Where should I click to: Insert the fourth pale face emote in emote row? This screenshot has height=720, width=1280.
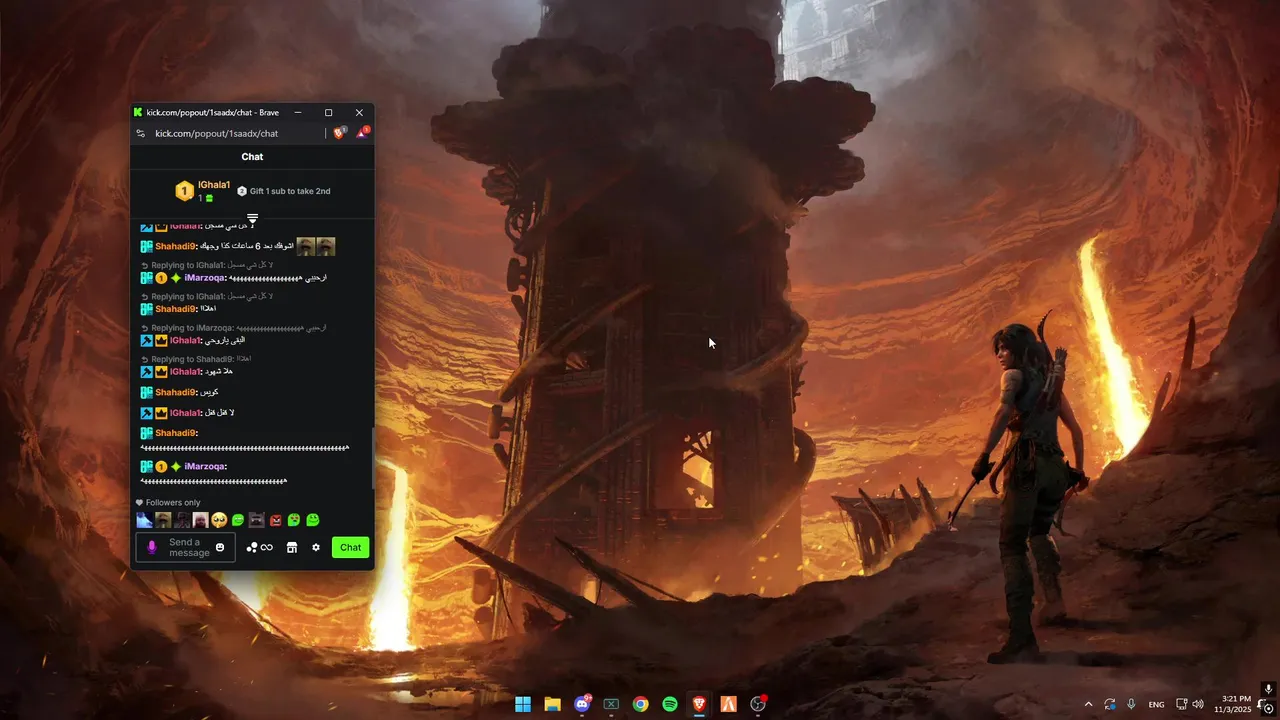[x=200, y=520]
